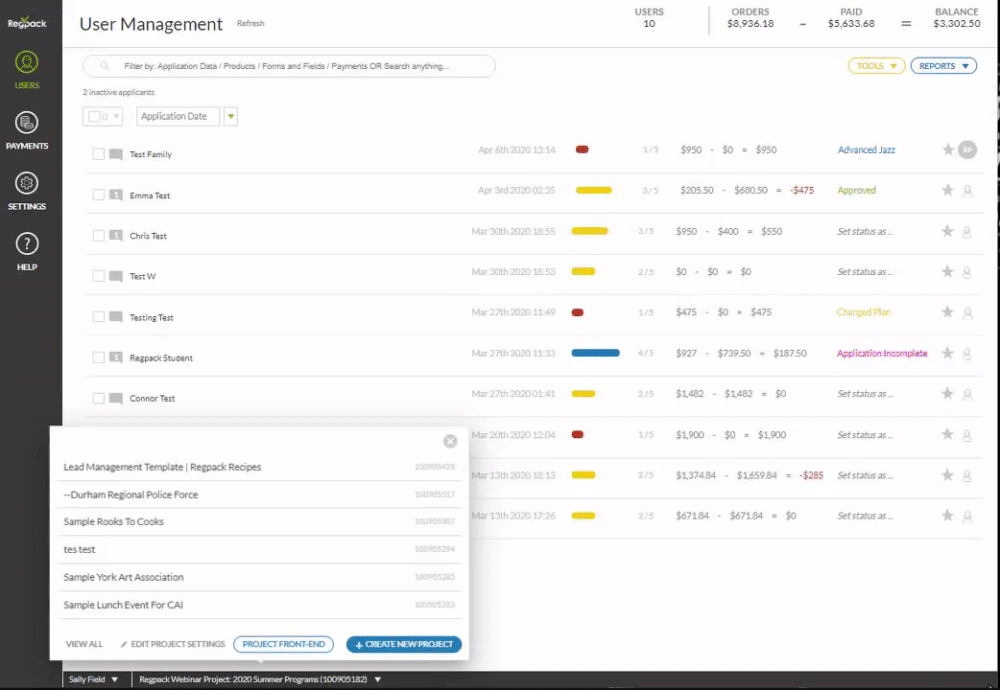
Task: Set status for Test W
Action: click(x=865, y=272)
